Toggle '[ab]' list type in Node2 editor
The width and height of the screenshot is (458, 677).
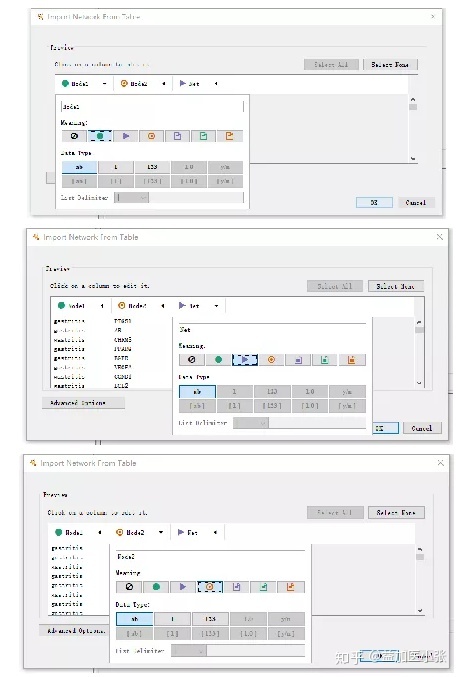point(134,633)
